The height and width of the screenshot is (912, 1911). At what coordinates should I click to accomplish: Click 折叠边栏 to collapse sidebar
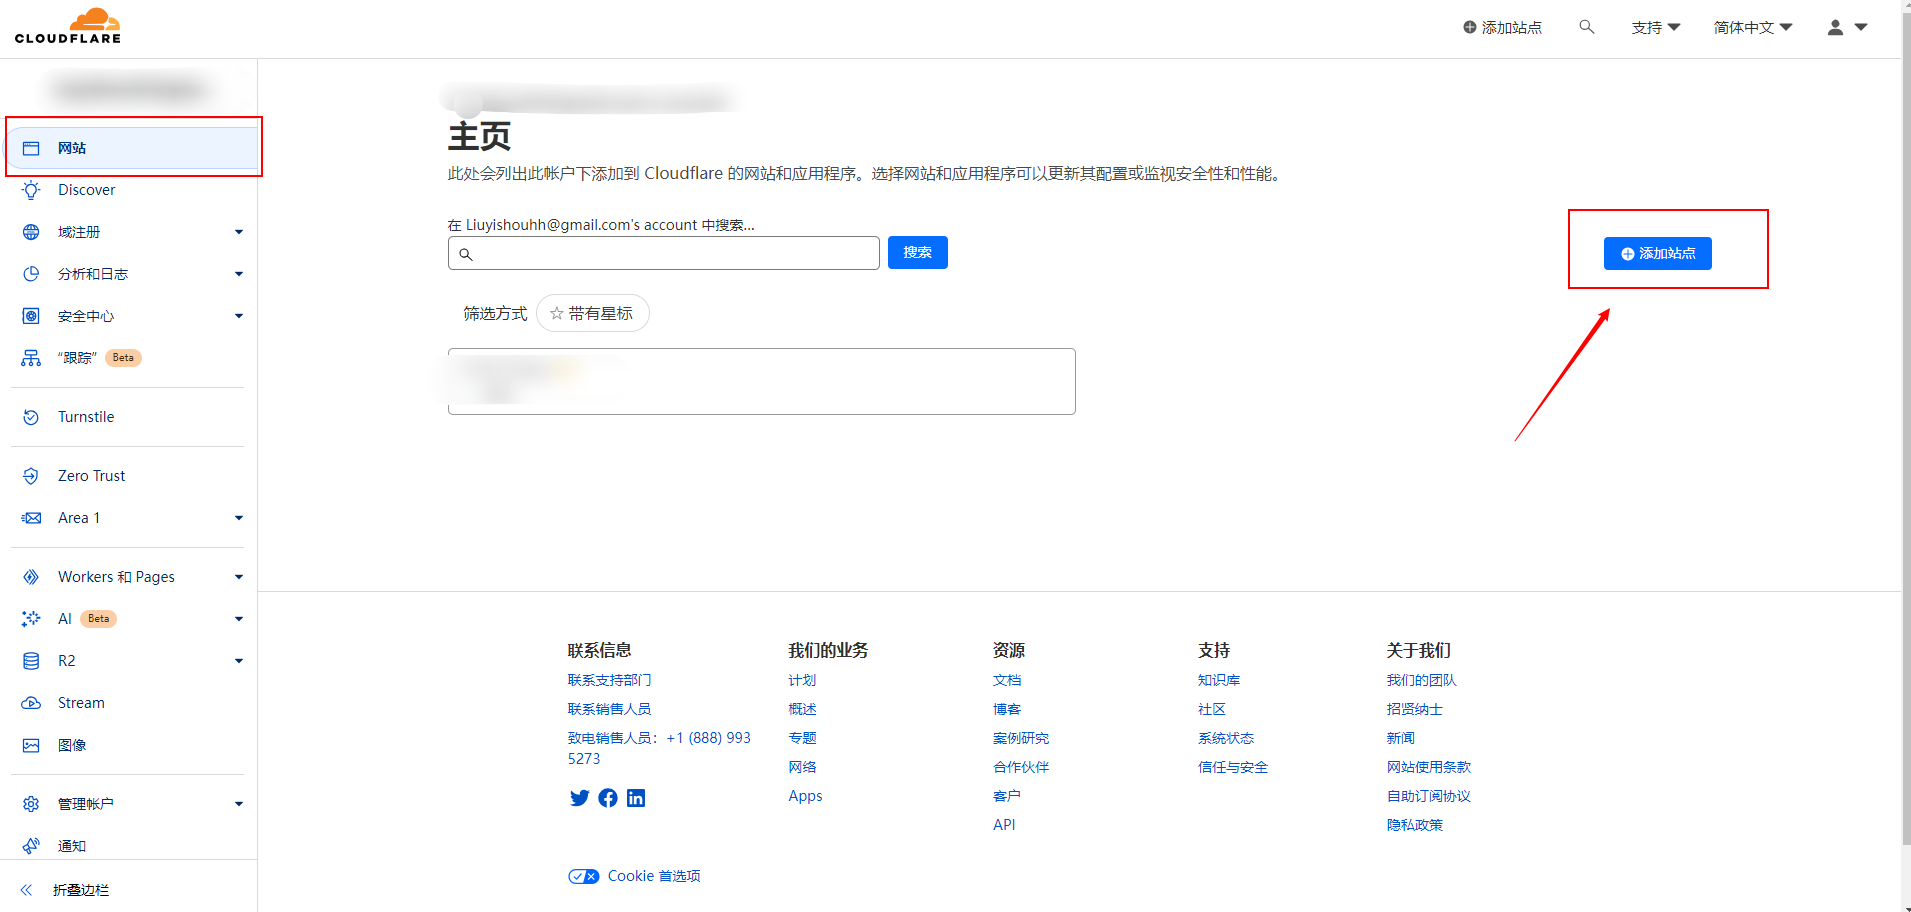click(81, 890)
